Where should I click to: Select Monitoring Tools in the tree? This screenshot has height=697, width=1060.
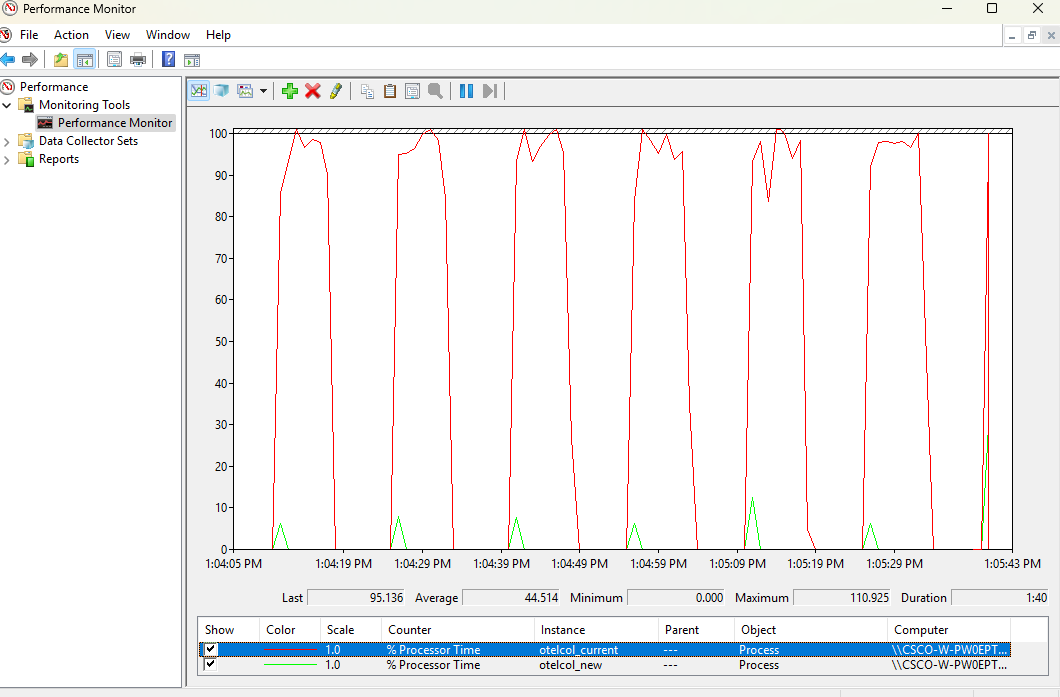84,105
